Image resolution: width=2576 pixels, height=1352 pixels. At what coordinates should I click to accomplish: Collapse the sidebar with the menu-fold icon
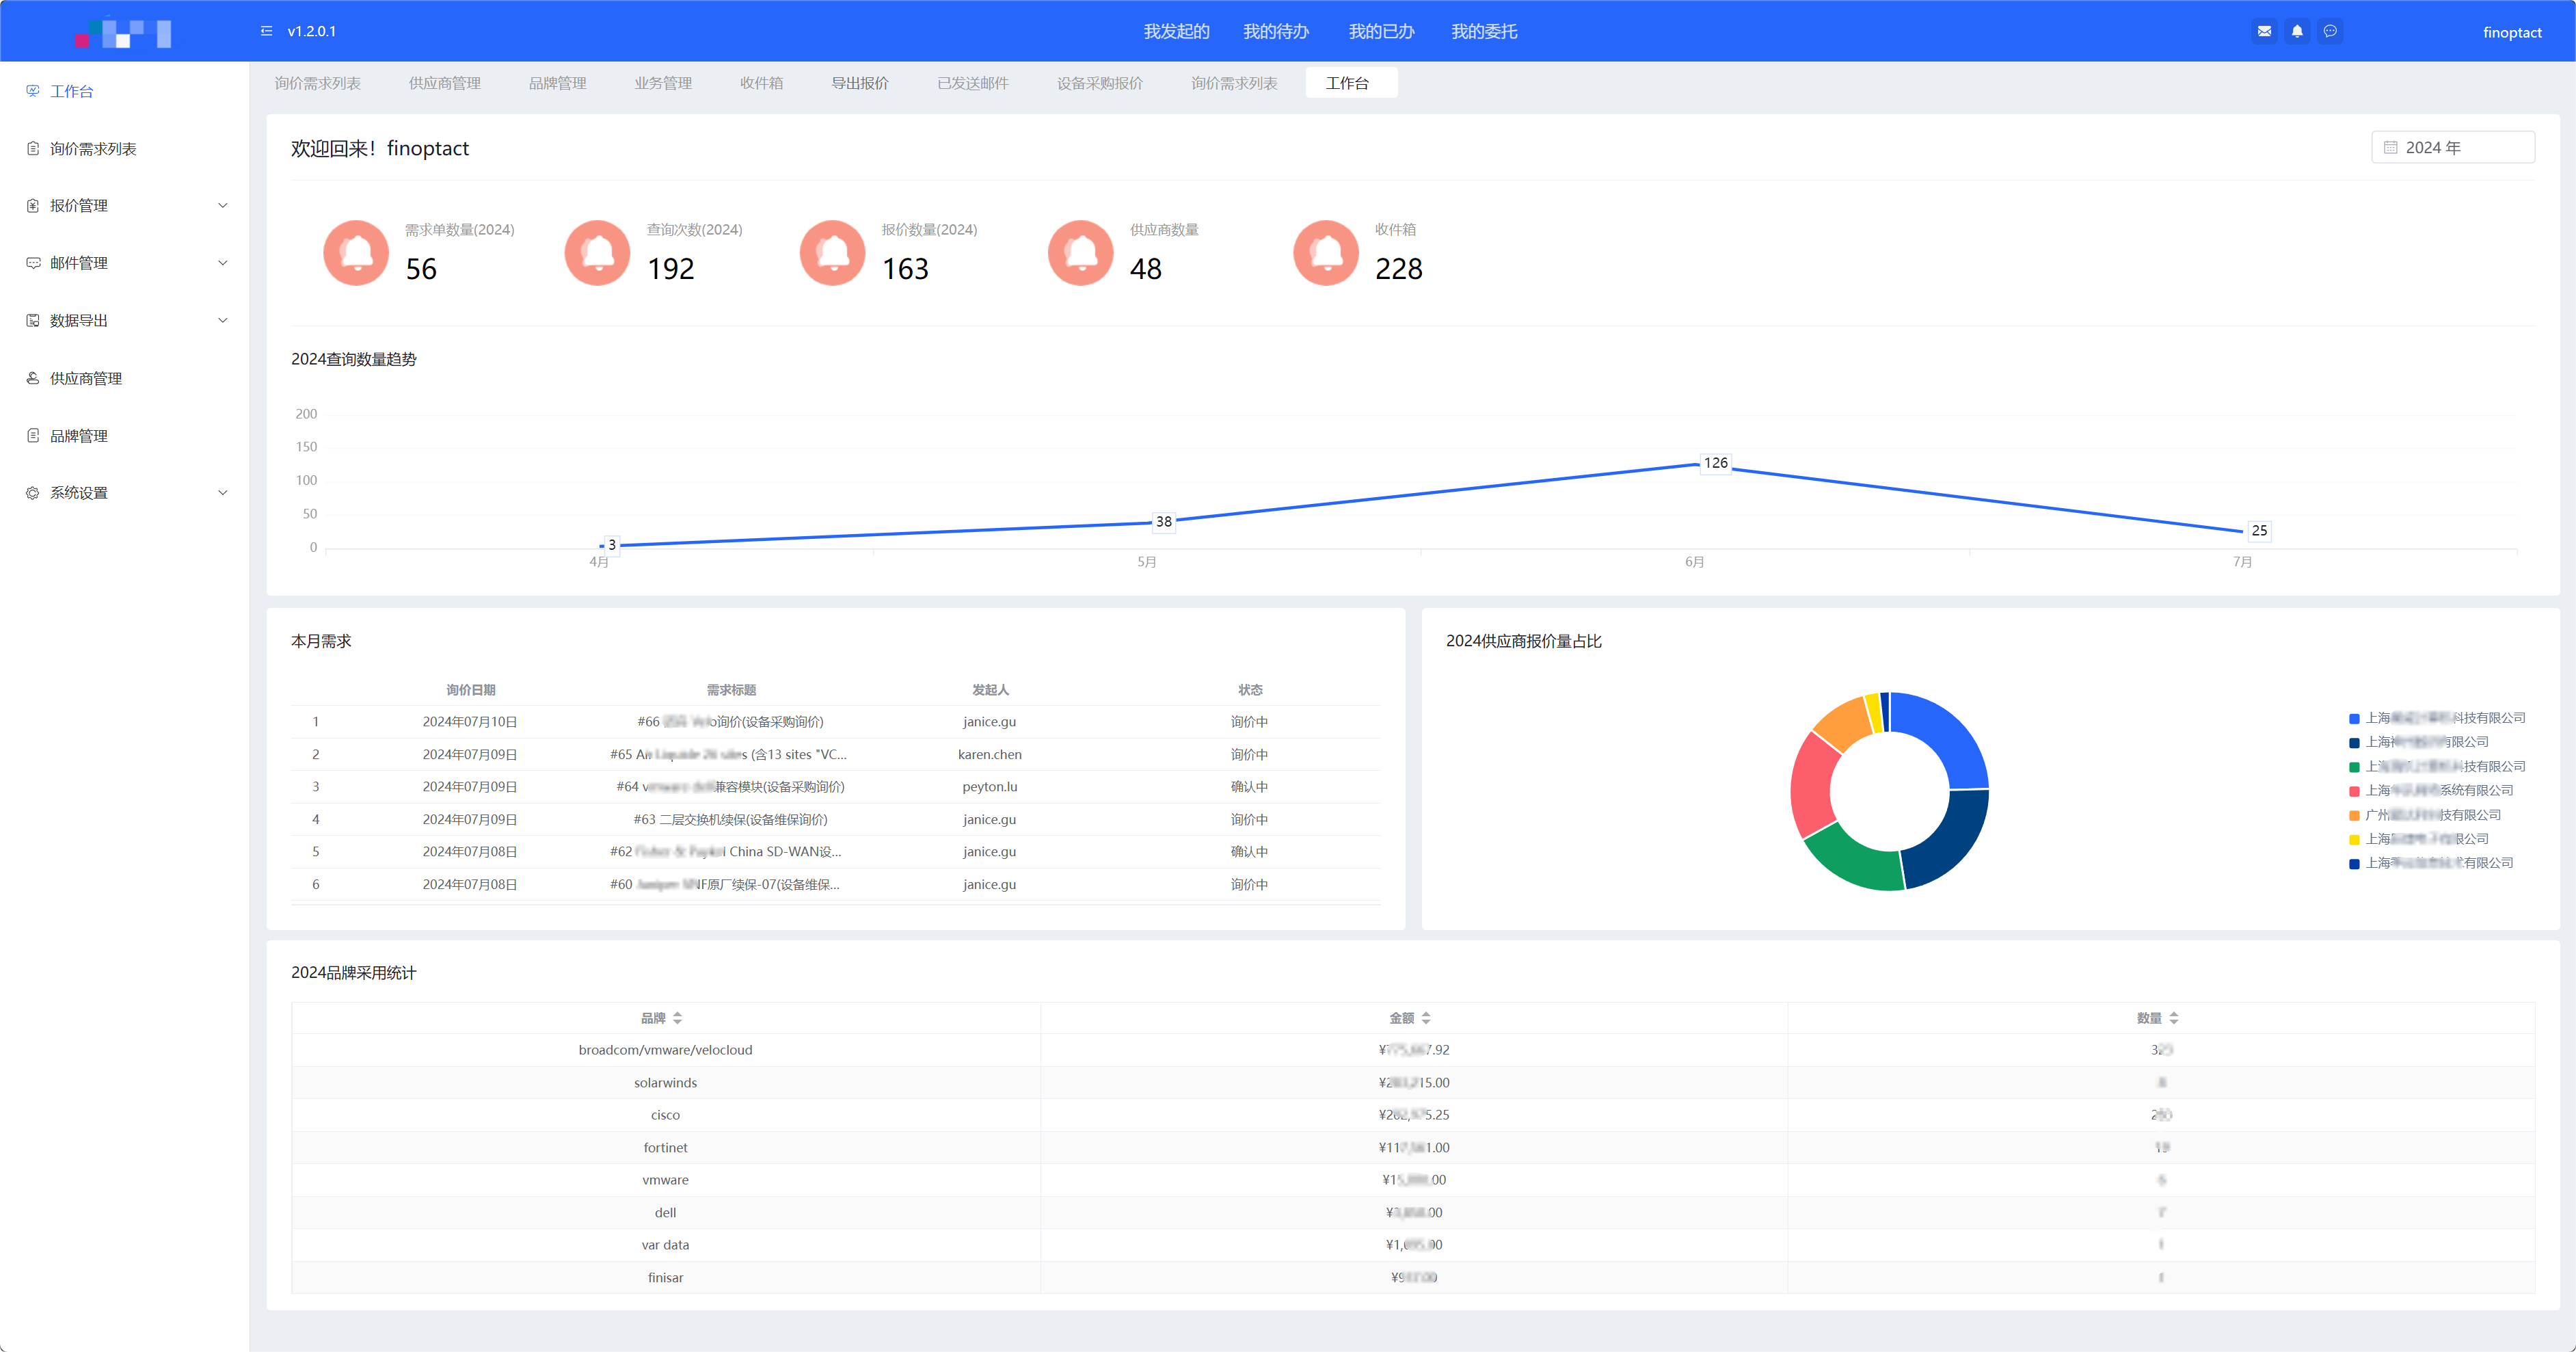[266, 31]
